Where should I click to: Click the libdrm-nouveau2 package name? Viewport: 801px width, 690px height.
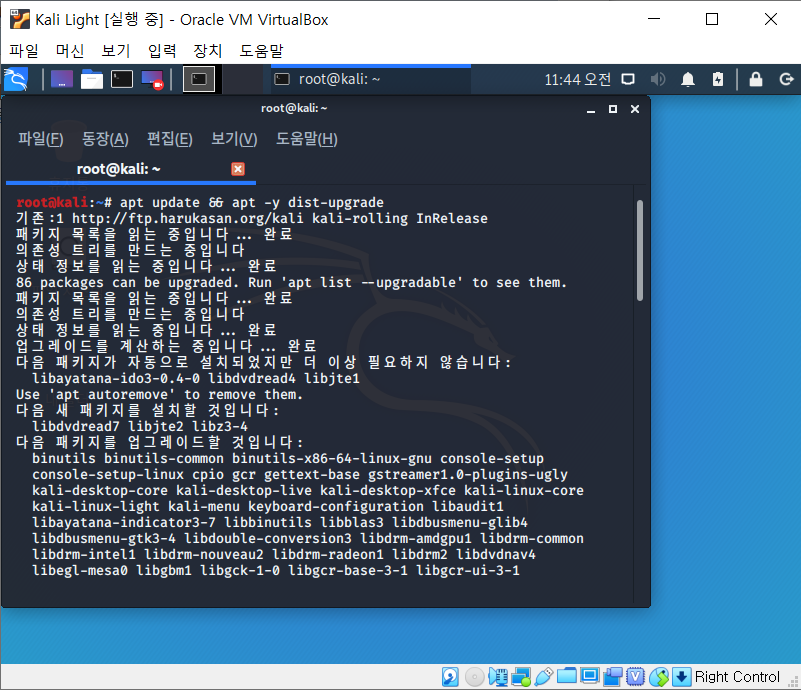[x=204, y=555]
